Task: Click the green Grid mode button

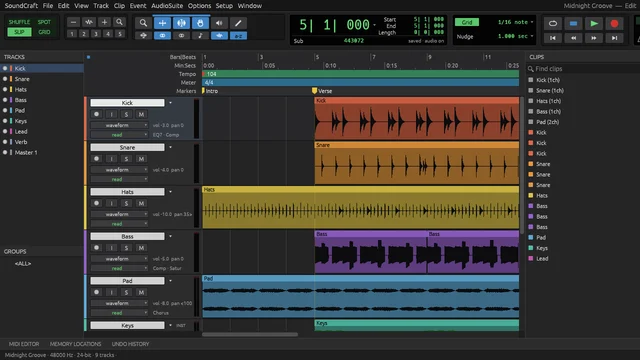Action: [x=467, y=22]
